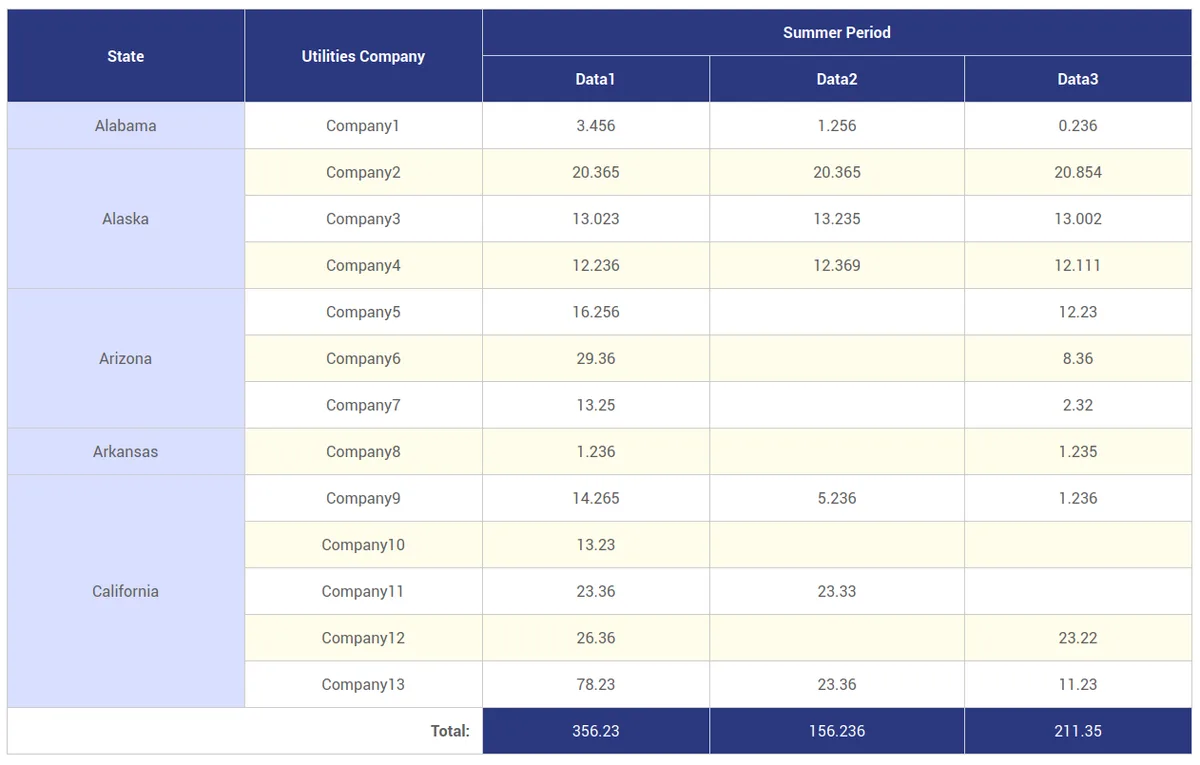Click value 13.235 for Company3
The image size is (1200, 765).
(x=837, y=219)
